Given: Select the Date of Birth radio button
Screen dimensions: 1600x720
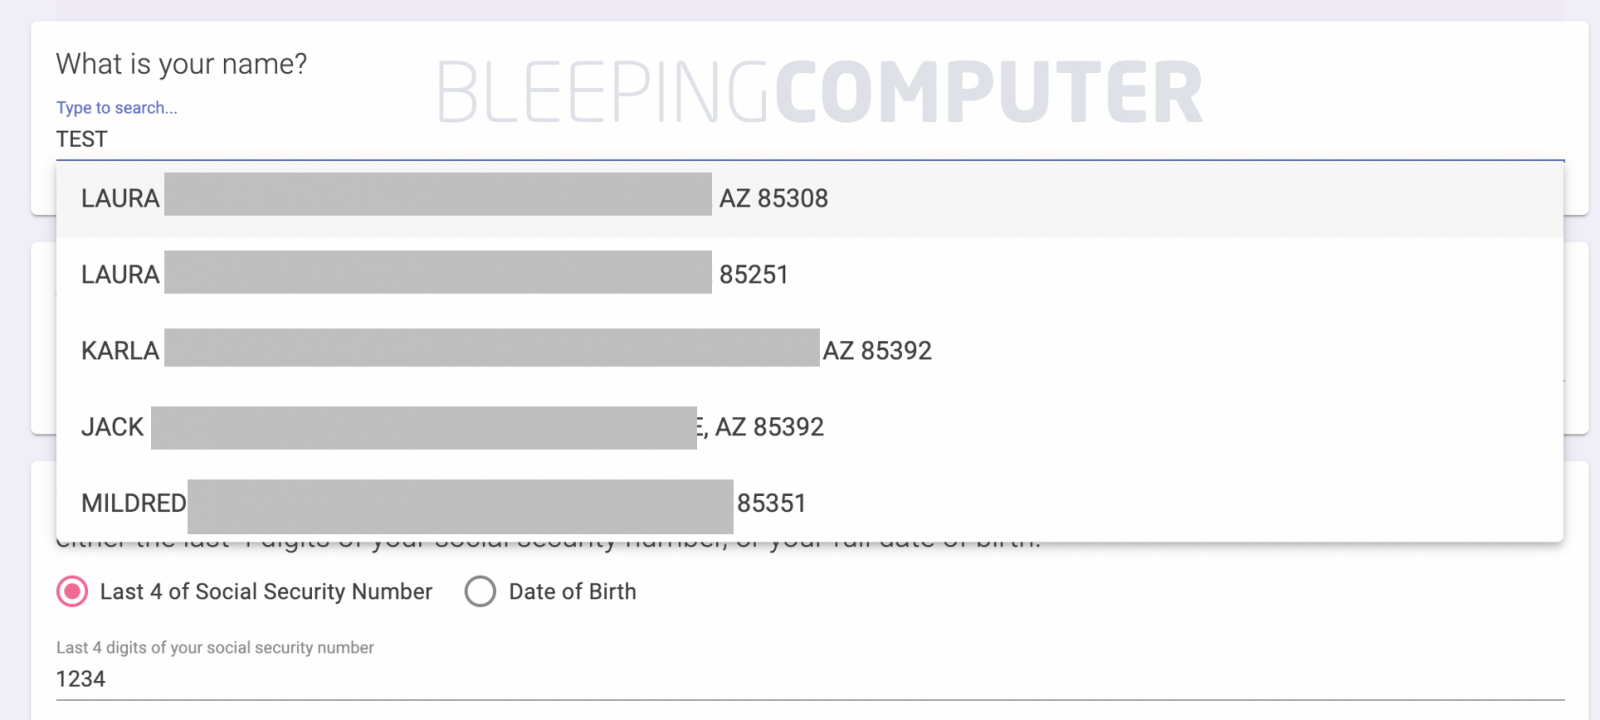Looking at the screenshot, I should click(x=480, y=592).
